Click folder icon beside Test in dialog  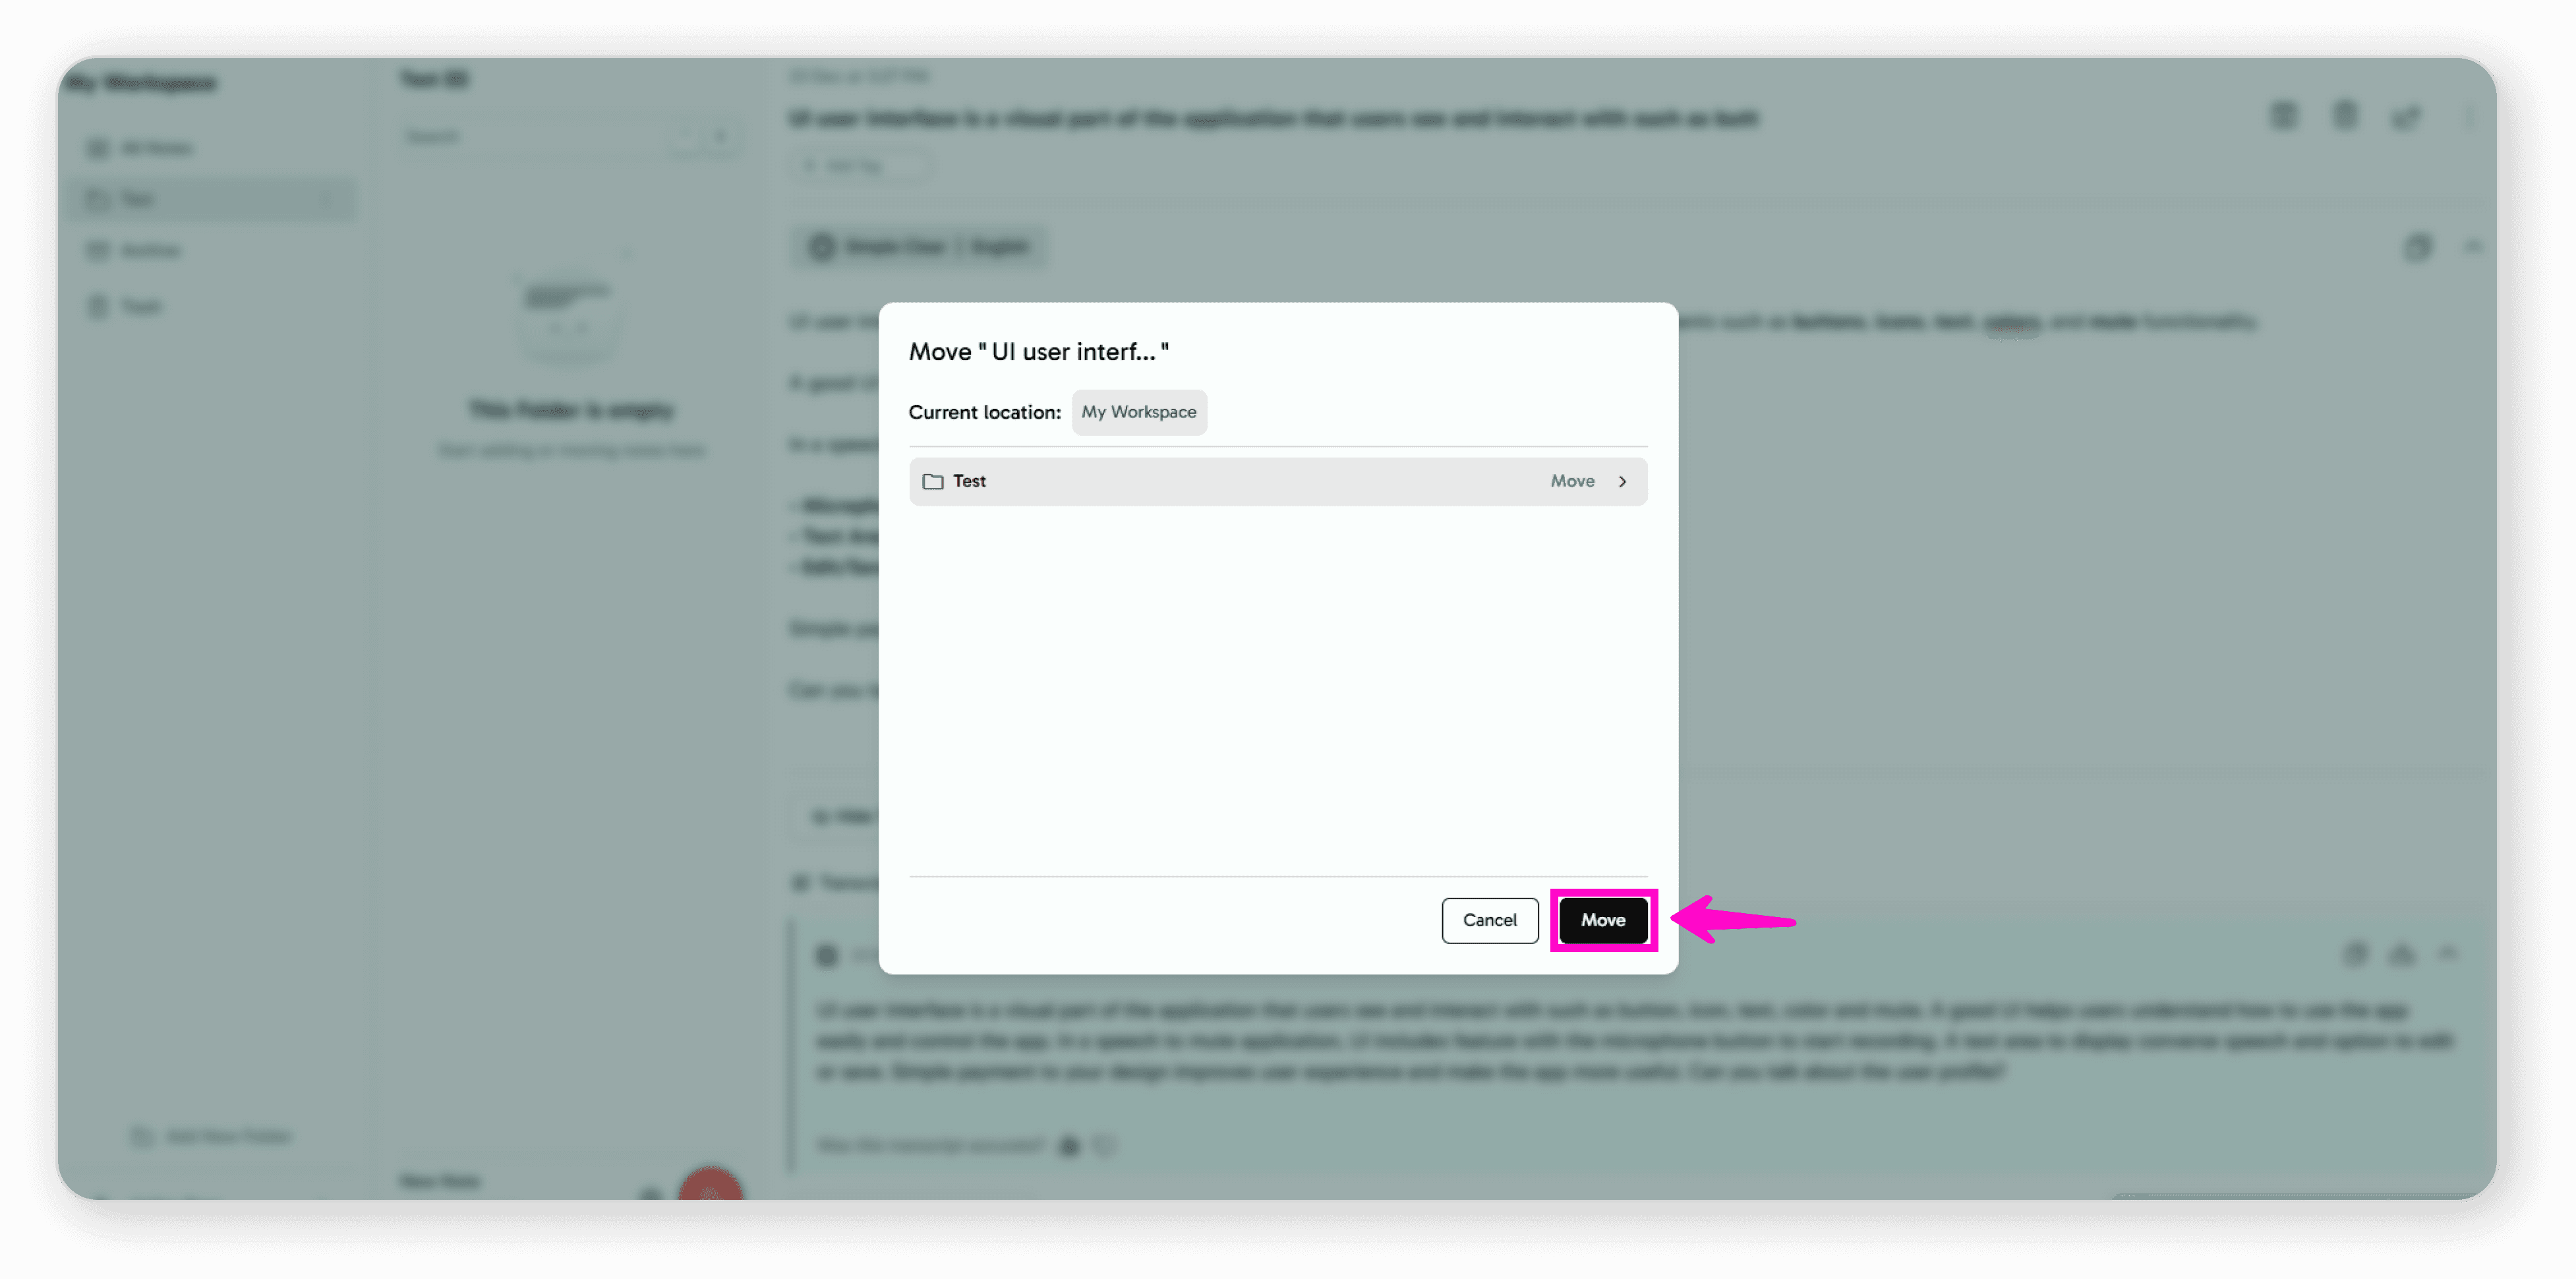[932, 481]
